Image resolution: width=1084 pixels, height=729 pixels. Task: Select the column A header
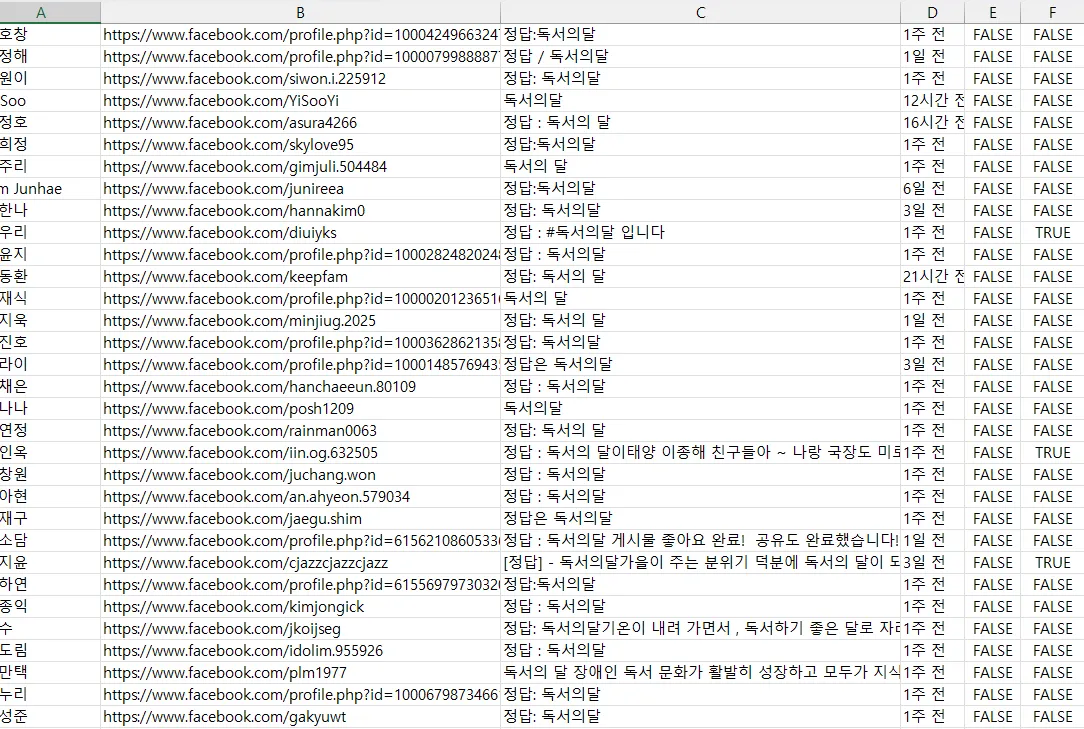point(40,12)
